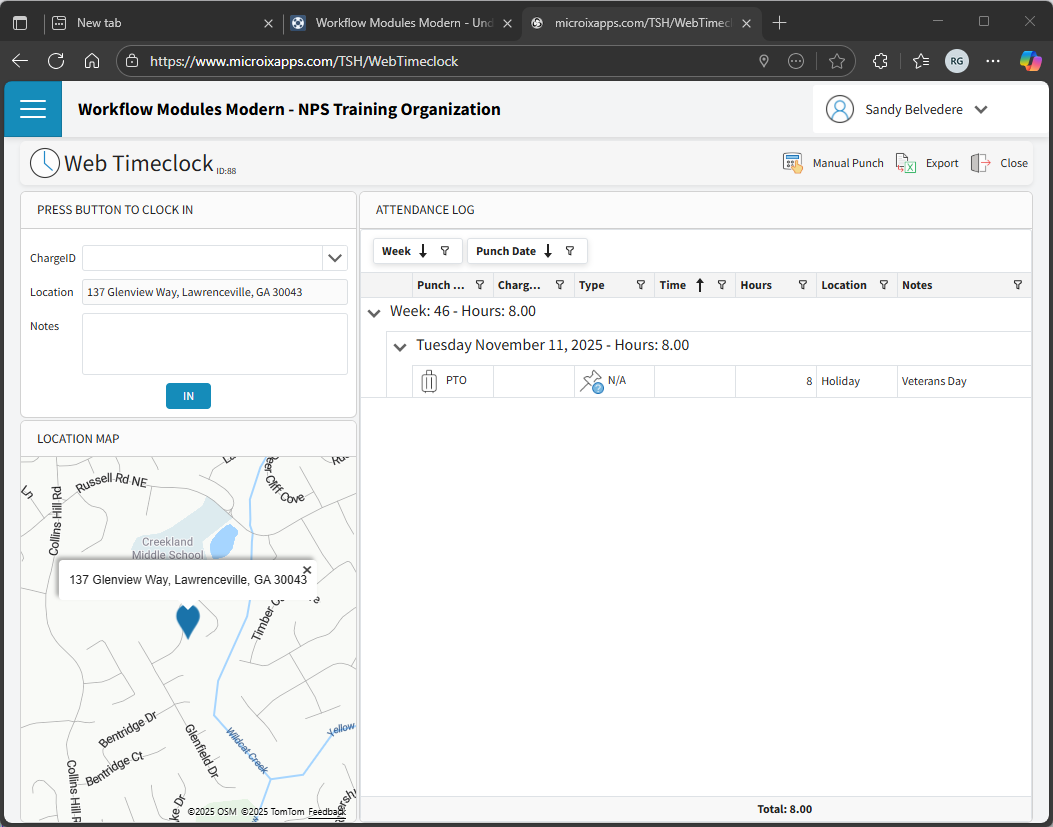Collapse the Week 46 group
1053x827 pixels.
point(374,313)
